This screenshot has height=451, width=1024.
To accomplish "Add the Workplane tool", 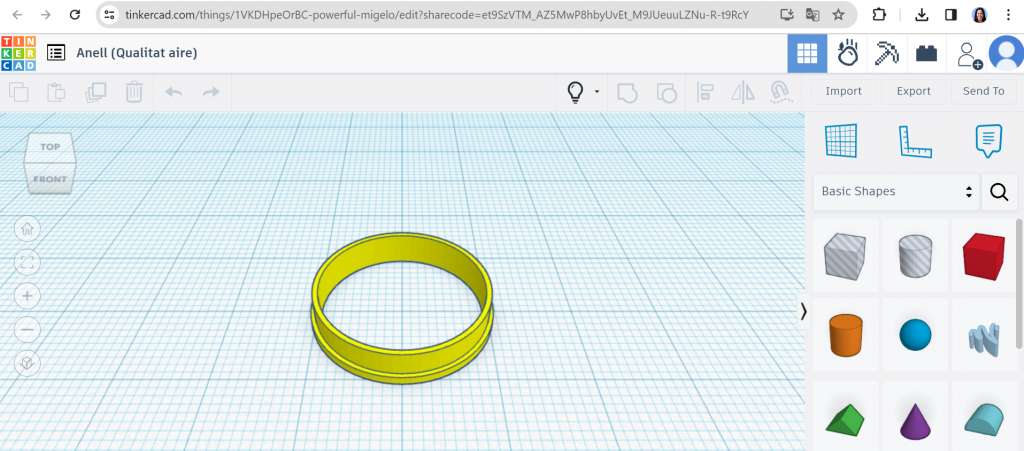I will [x=841, y=141].
